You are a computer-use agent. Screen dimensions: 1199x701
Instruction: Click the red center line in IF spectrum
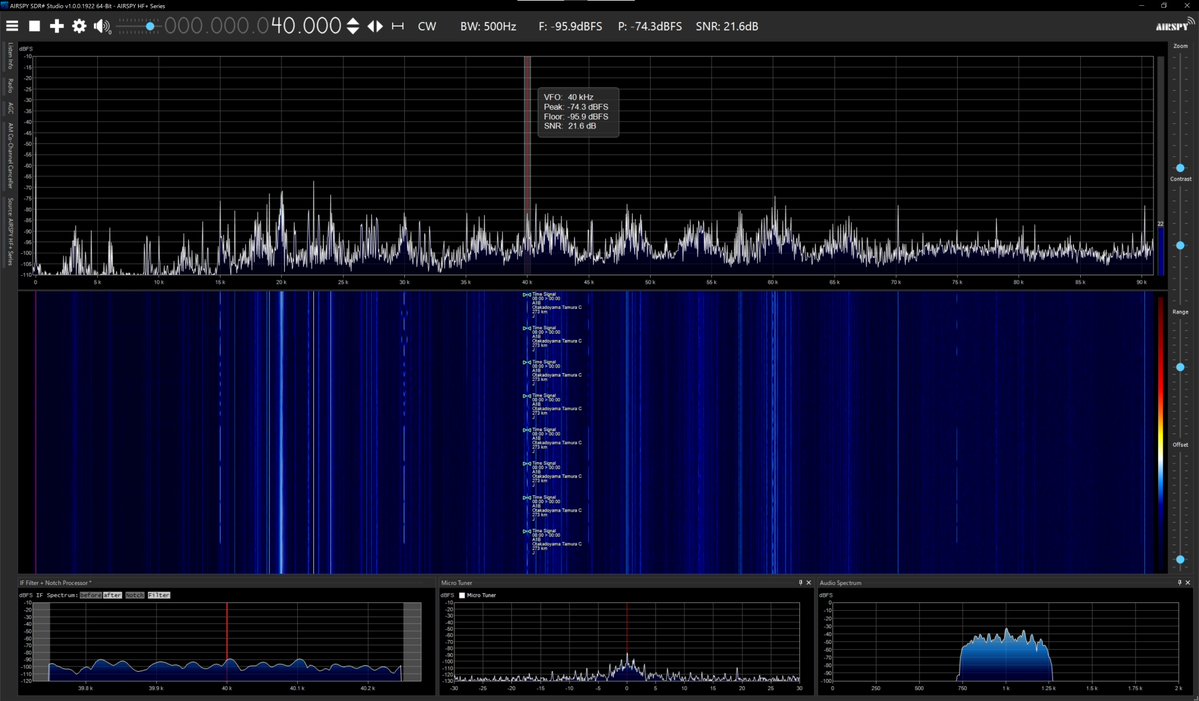pos(226,641)
